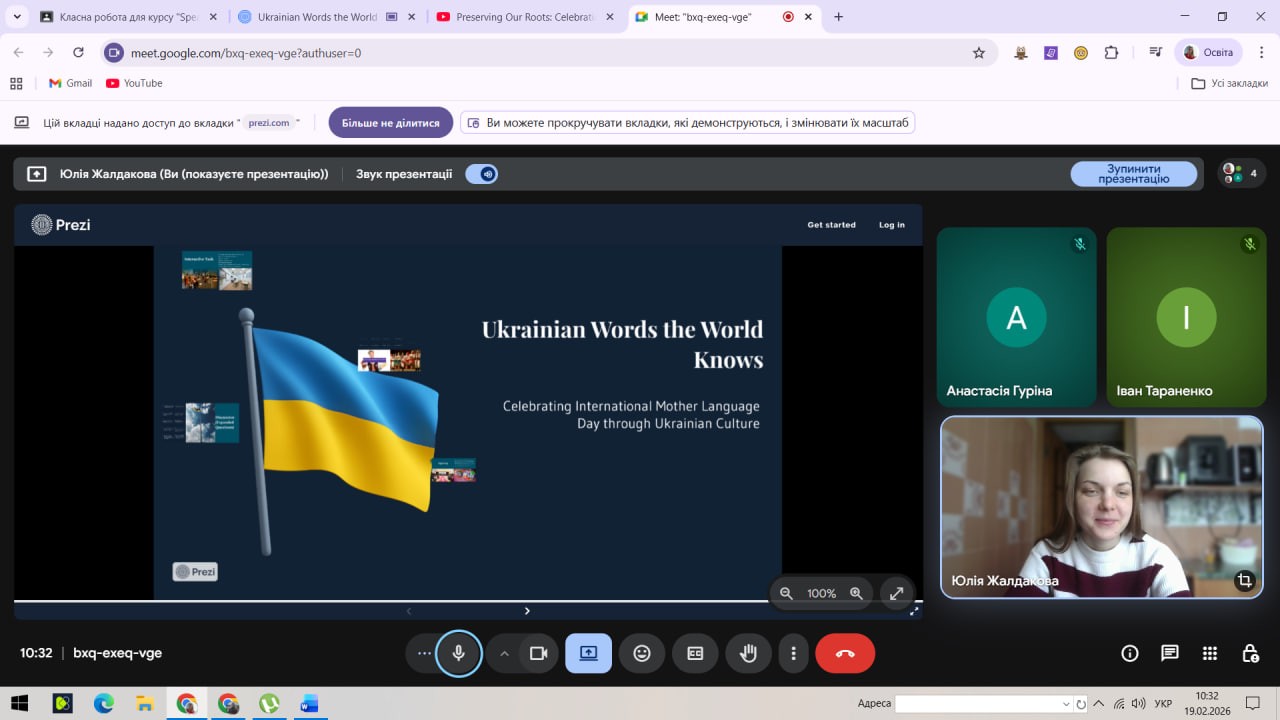Open the meeting chat panel
1280x720 pixels.
click(1169, 653)
